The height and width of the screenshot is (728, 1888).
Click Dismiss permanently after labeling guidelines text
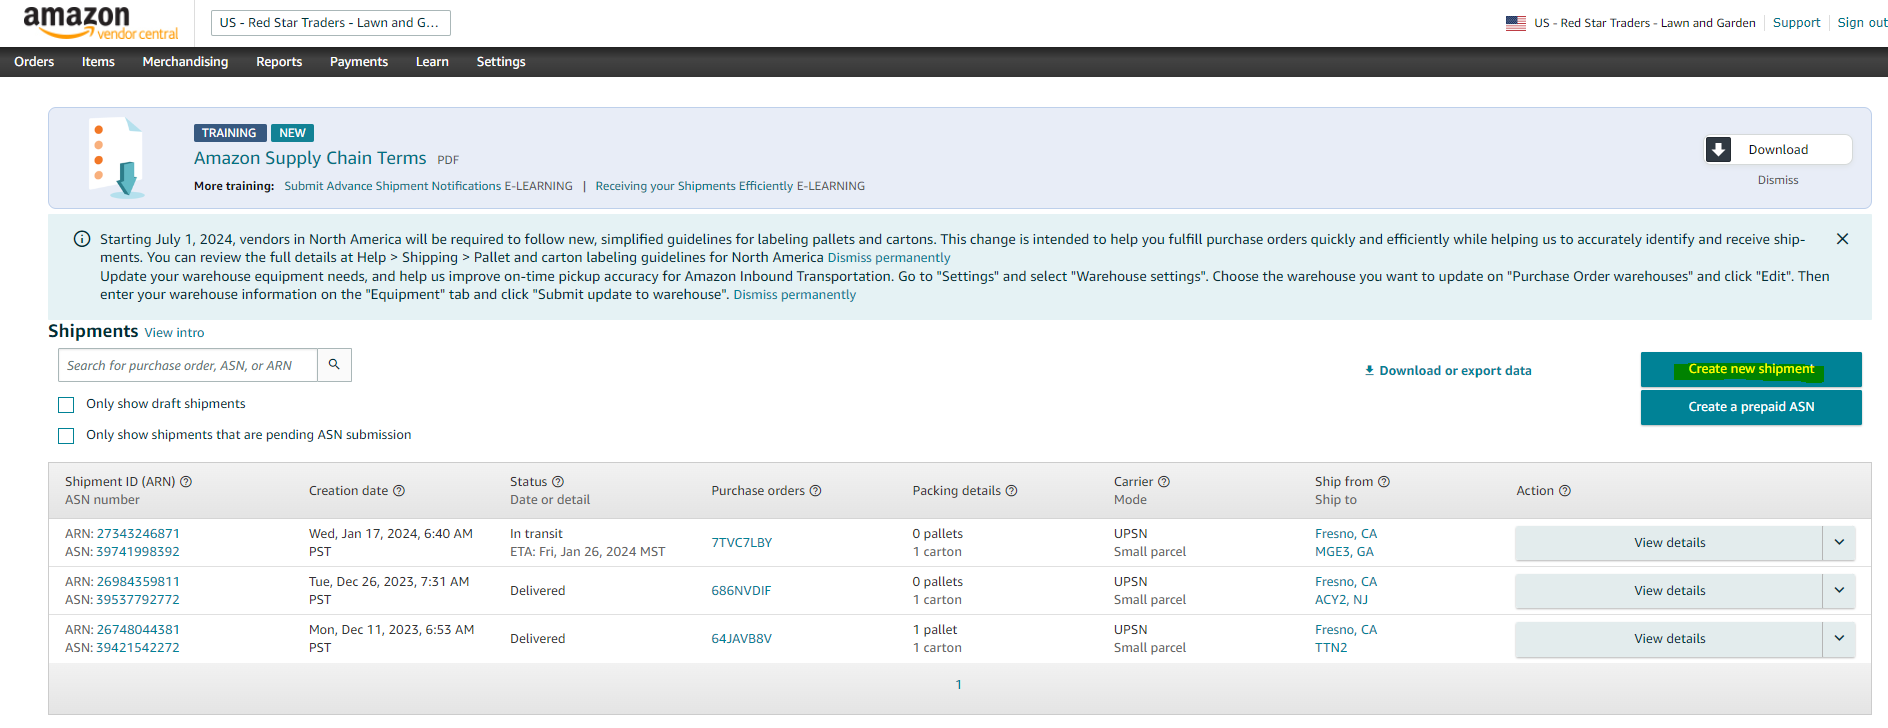click(x=889, y=258)
